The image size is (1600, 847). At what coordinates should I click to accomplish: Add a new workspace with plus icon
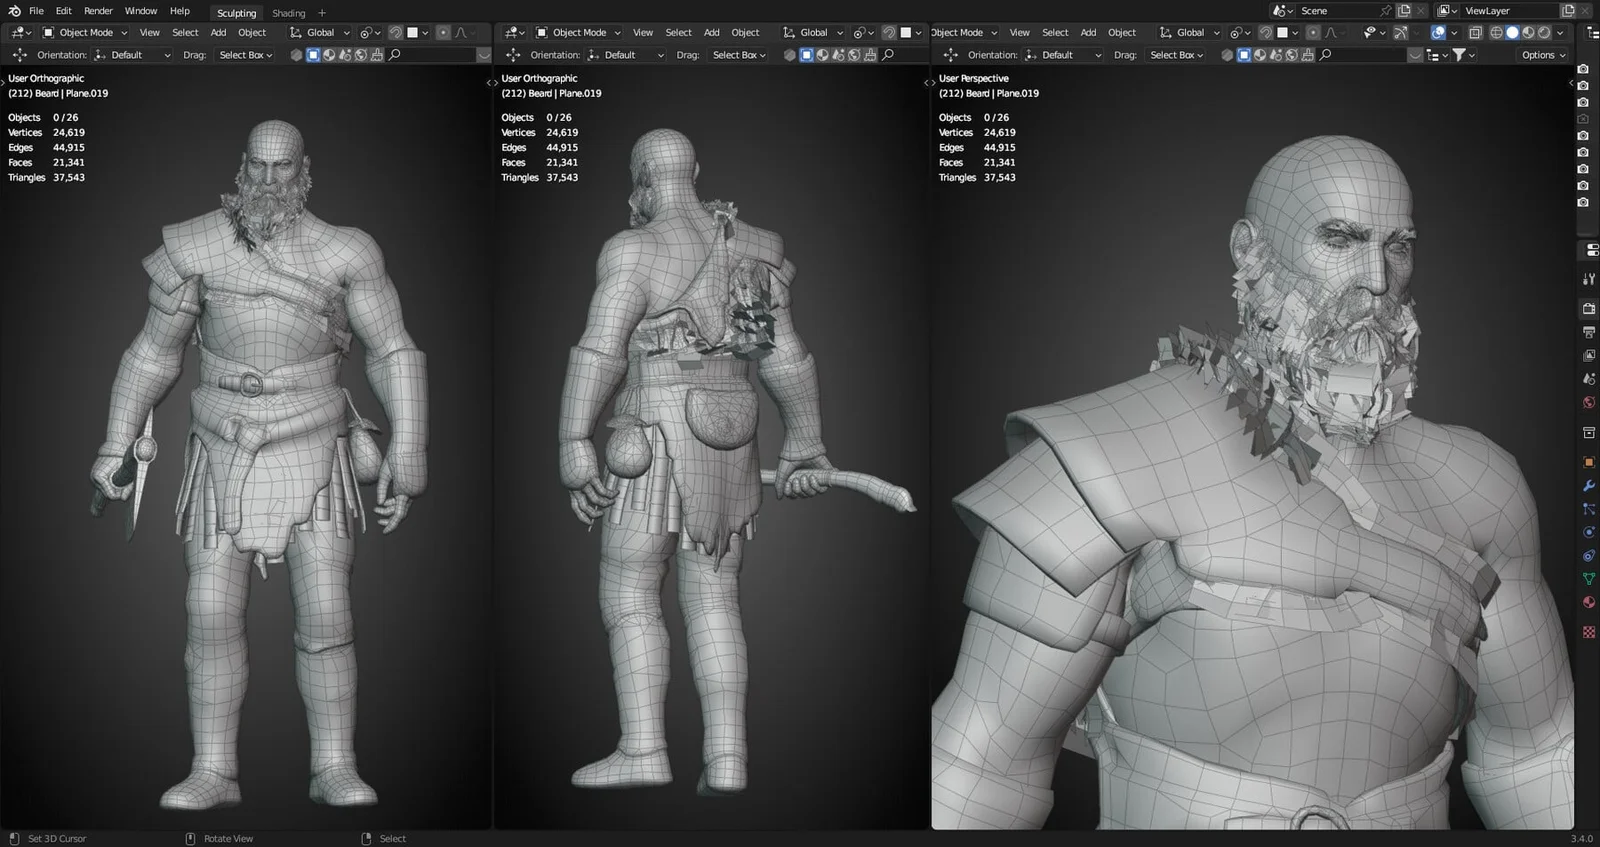[x=322, y=13]
